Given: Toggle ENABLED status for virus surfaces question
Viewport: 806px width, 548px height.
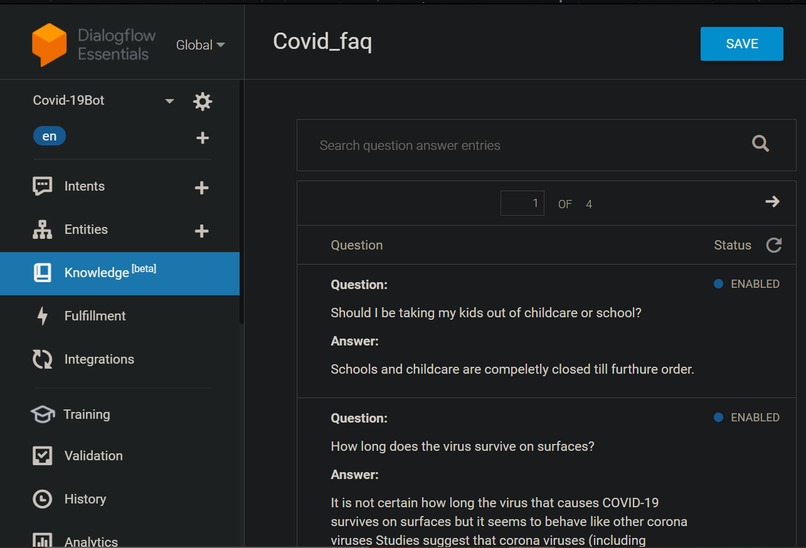Looking at the screenshot, I should (746, 417).
